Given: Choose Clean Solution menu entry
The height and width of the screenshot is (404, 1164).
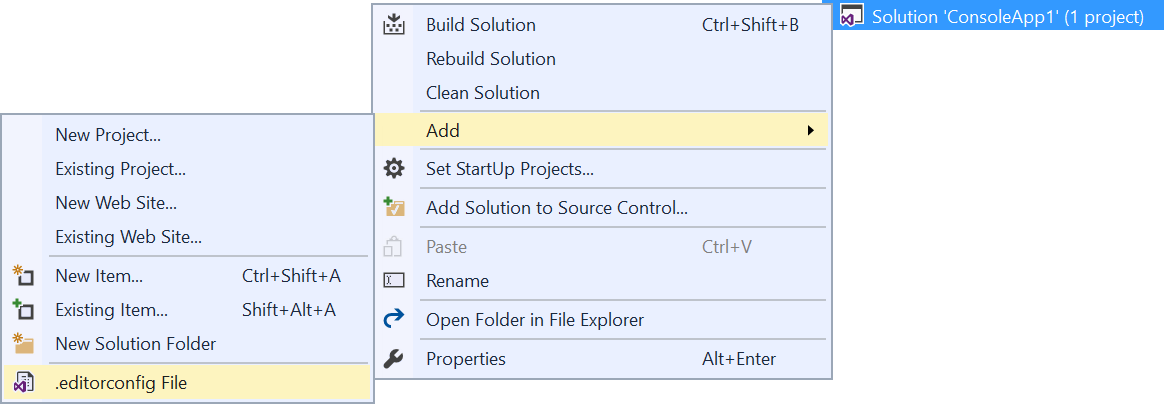Looking at the screenshot, I should pos(482,93).
